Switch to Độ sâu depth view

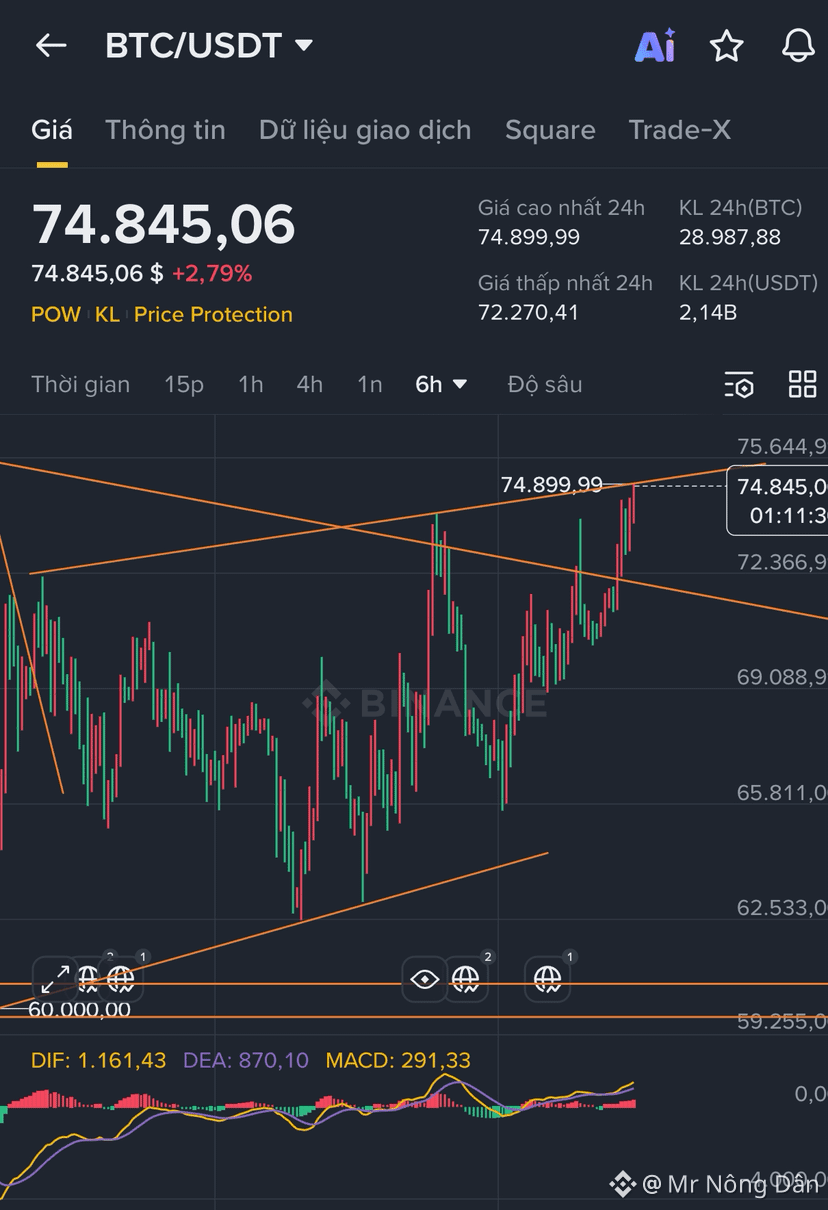pyautogui.click(x=545, y=384)
